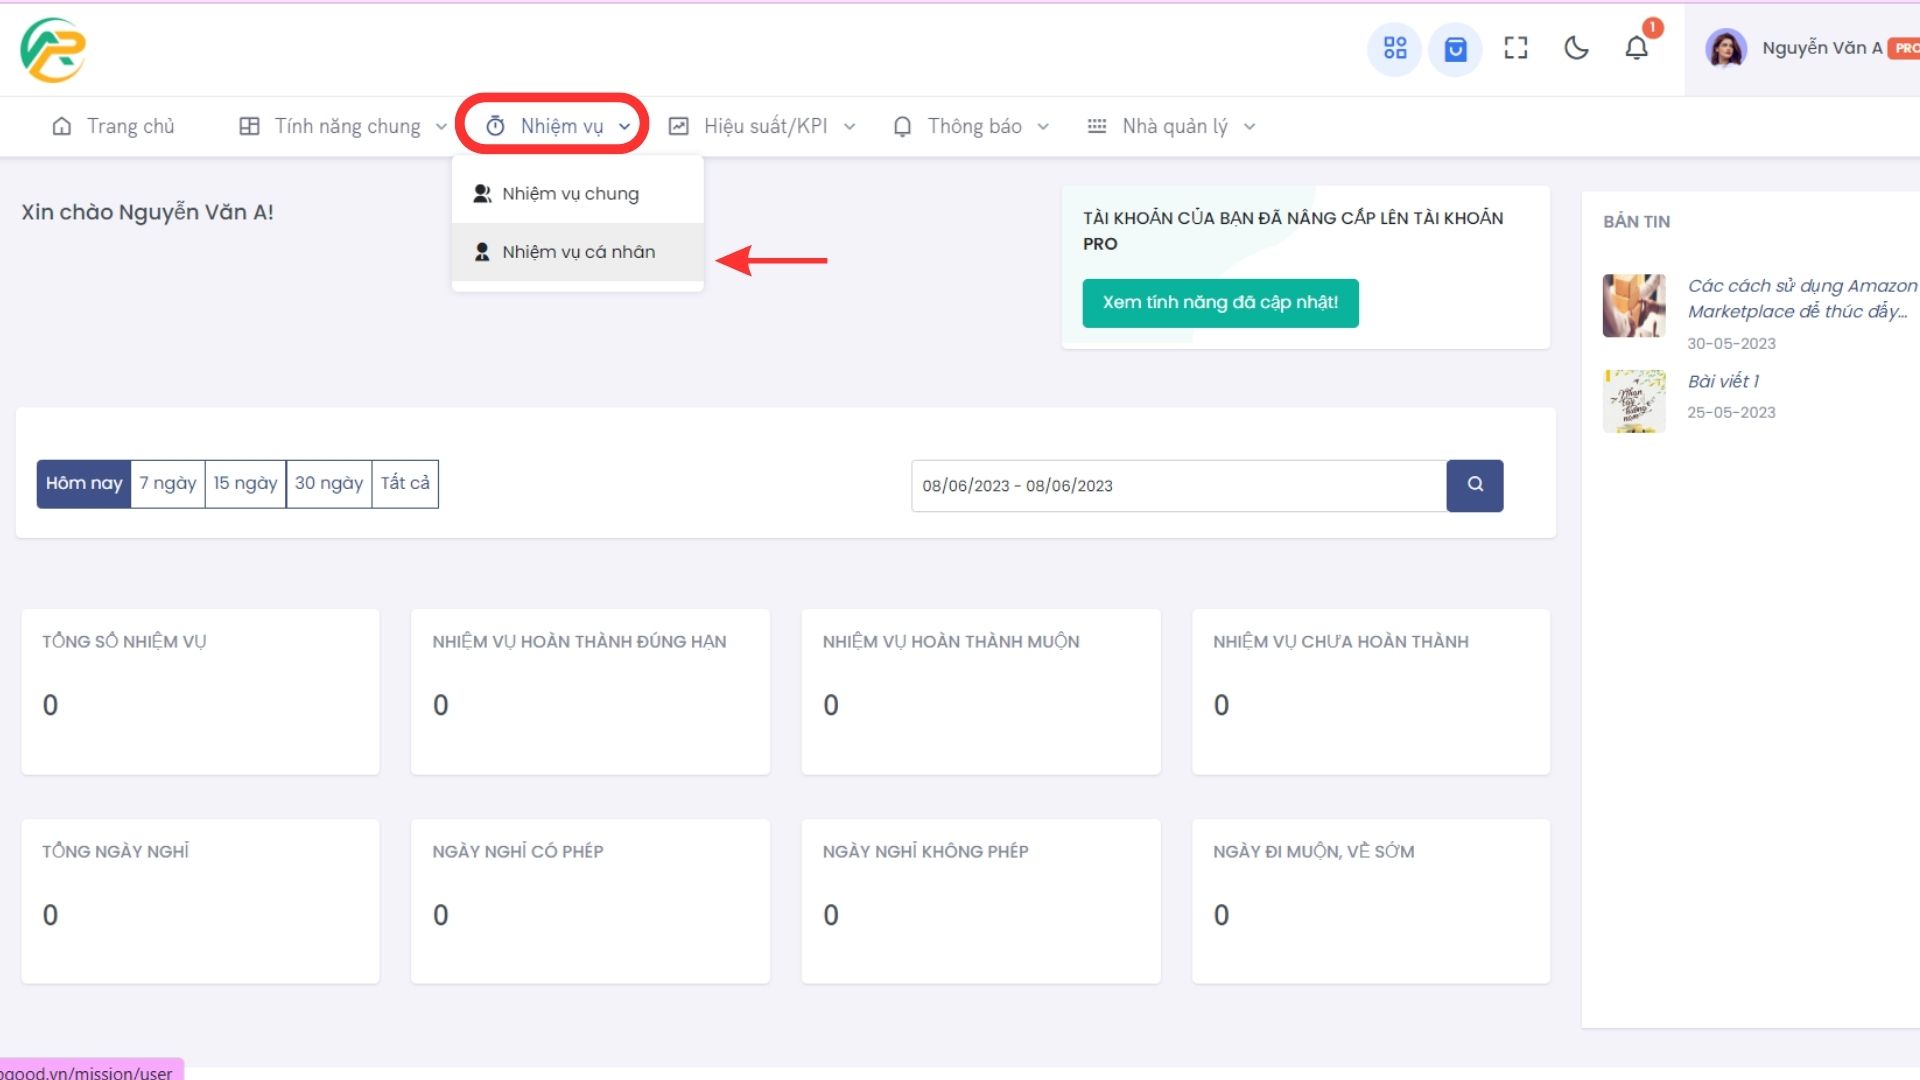Select the Hôm nay filter
The image size is (1920, 1080).
click(84, 484)
